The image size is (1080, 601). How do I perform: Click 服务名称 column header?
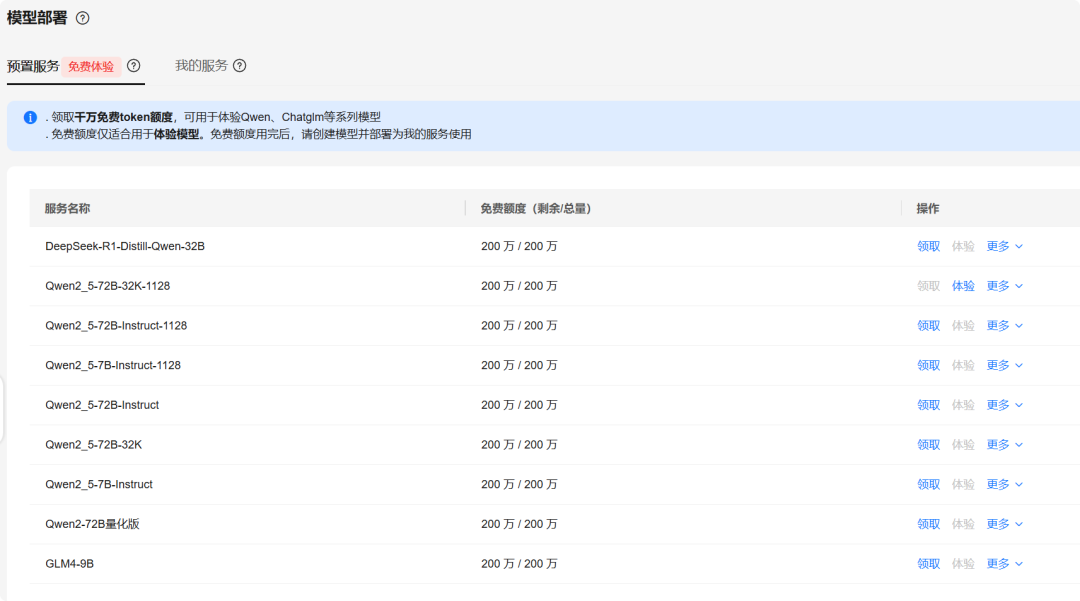coord(68,209)
